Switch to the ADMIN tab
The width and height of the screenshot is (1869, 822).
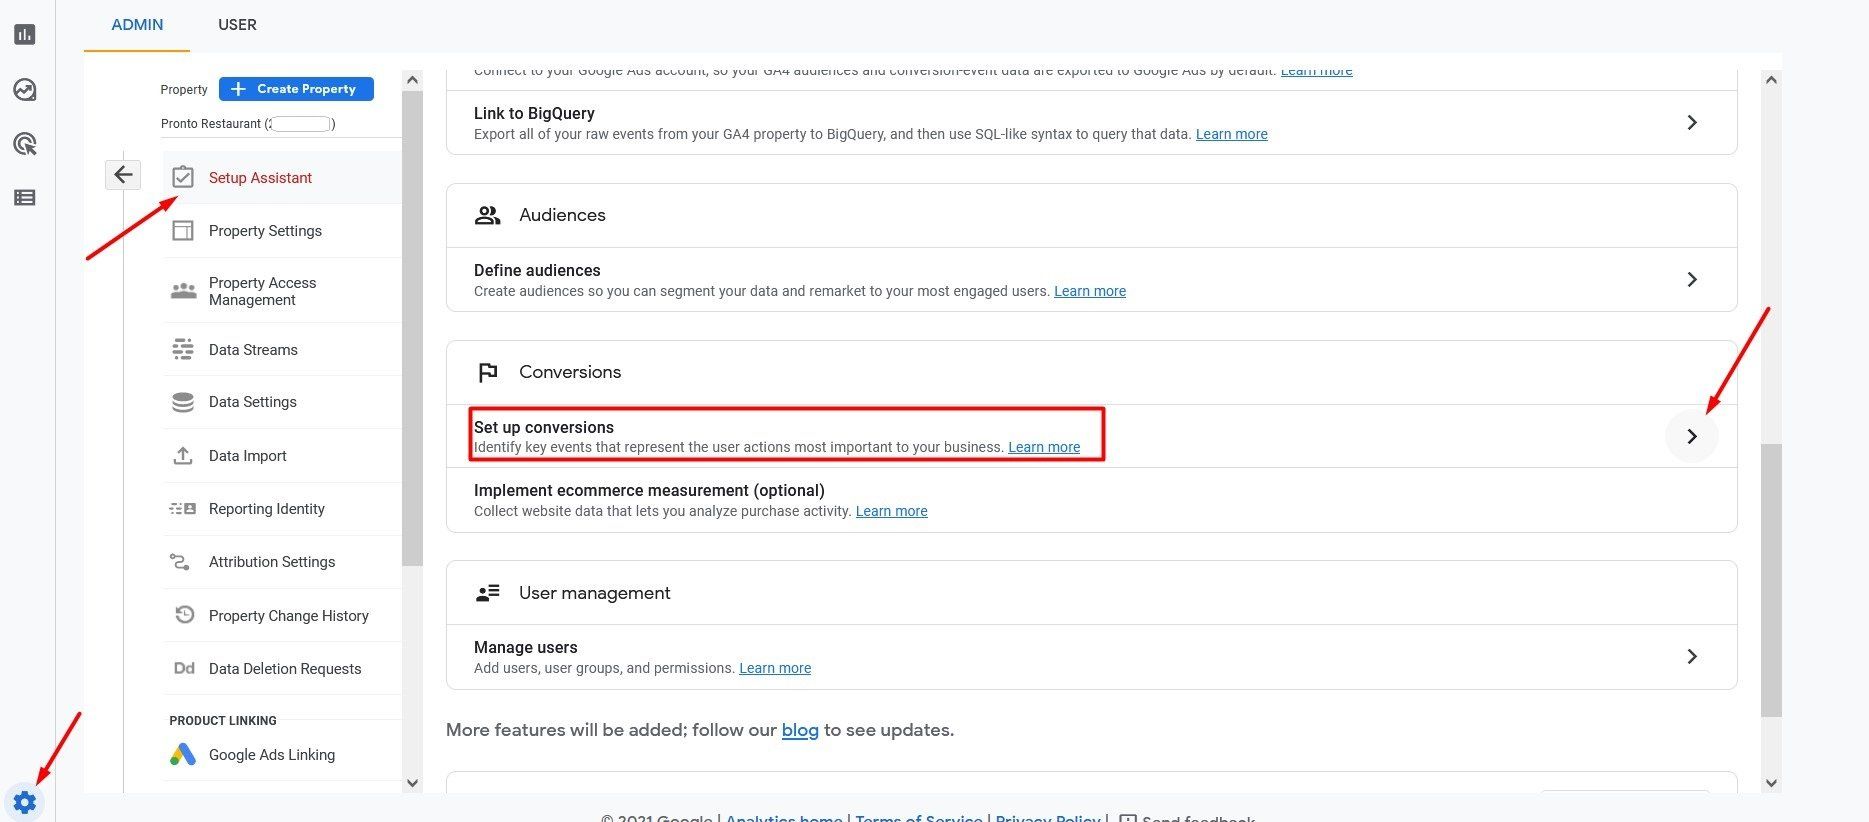tap(137, 25)
